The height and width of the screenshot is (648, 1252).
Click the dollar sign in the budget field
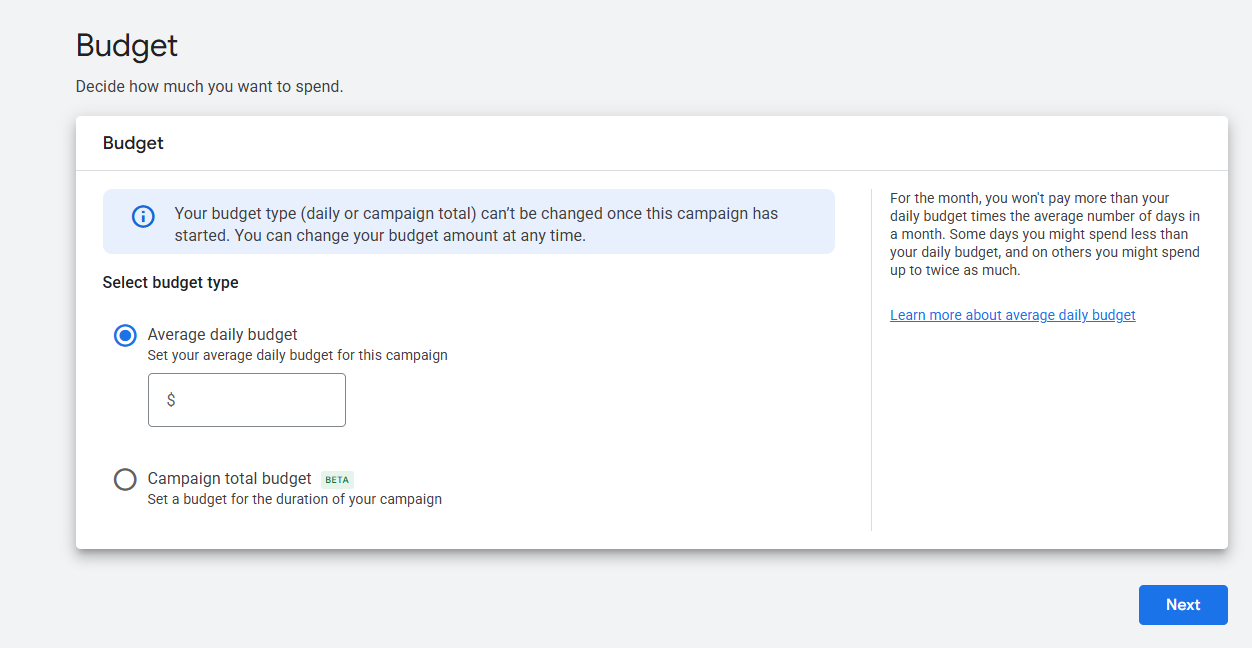171,400
